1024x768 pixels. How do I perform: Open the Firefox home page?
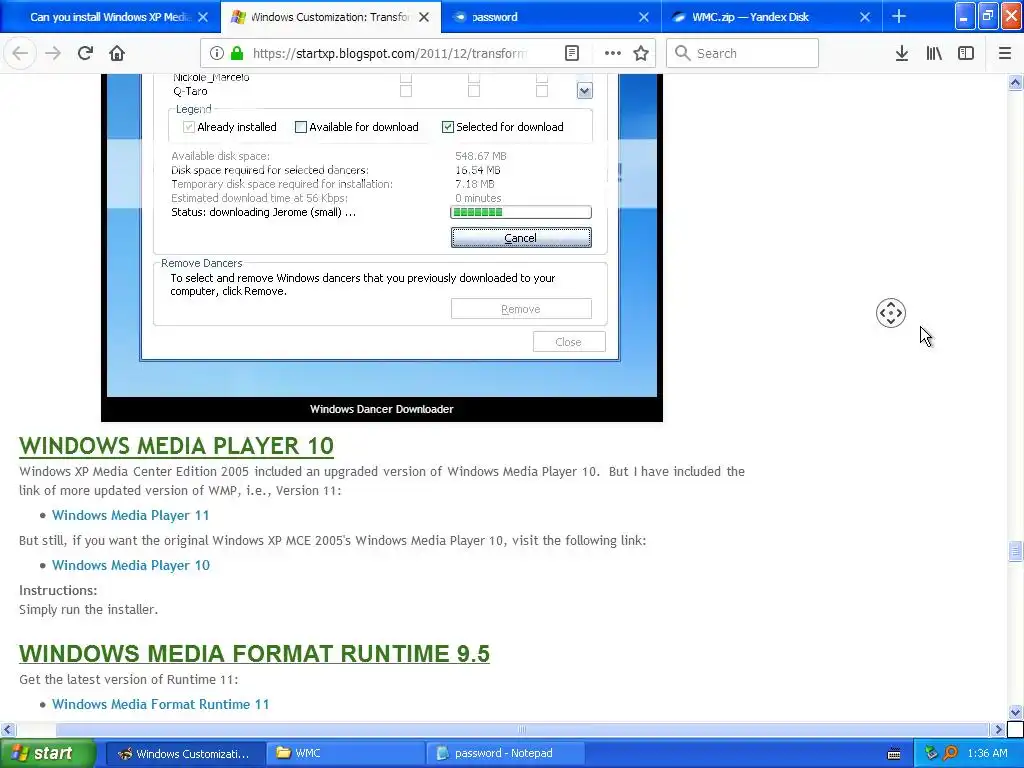pyautogui.click(x=117, y=53)
